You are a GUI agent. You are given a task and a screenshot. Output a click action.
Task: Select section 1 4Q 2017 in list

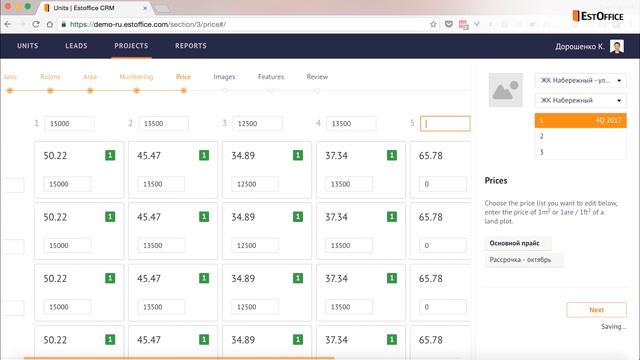[580, 120]
